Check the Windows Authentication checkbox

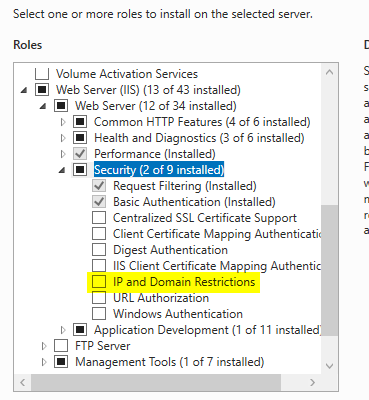click(99, 314)
